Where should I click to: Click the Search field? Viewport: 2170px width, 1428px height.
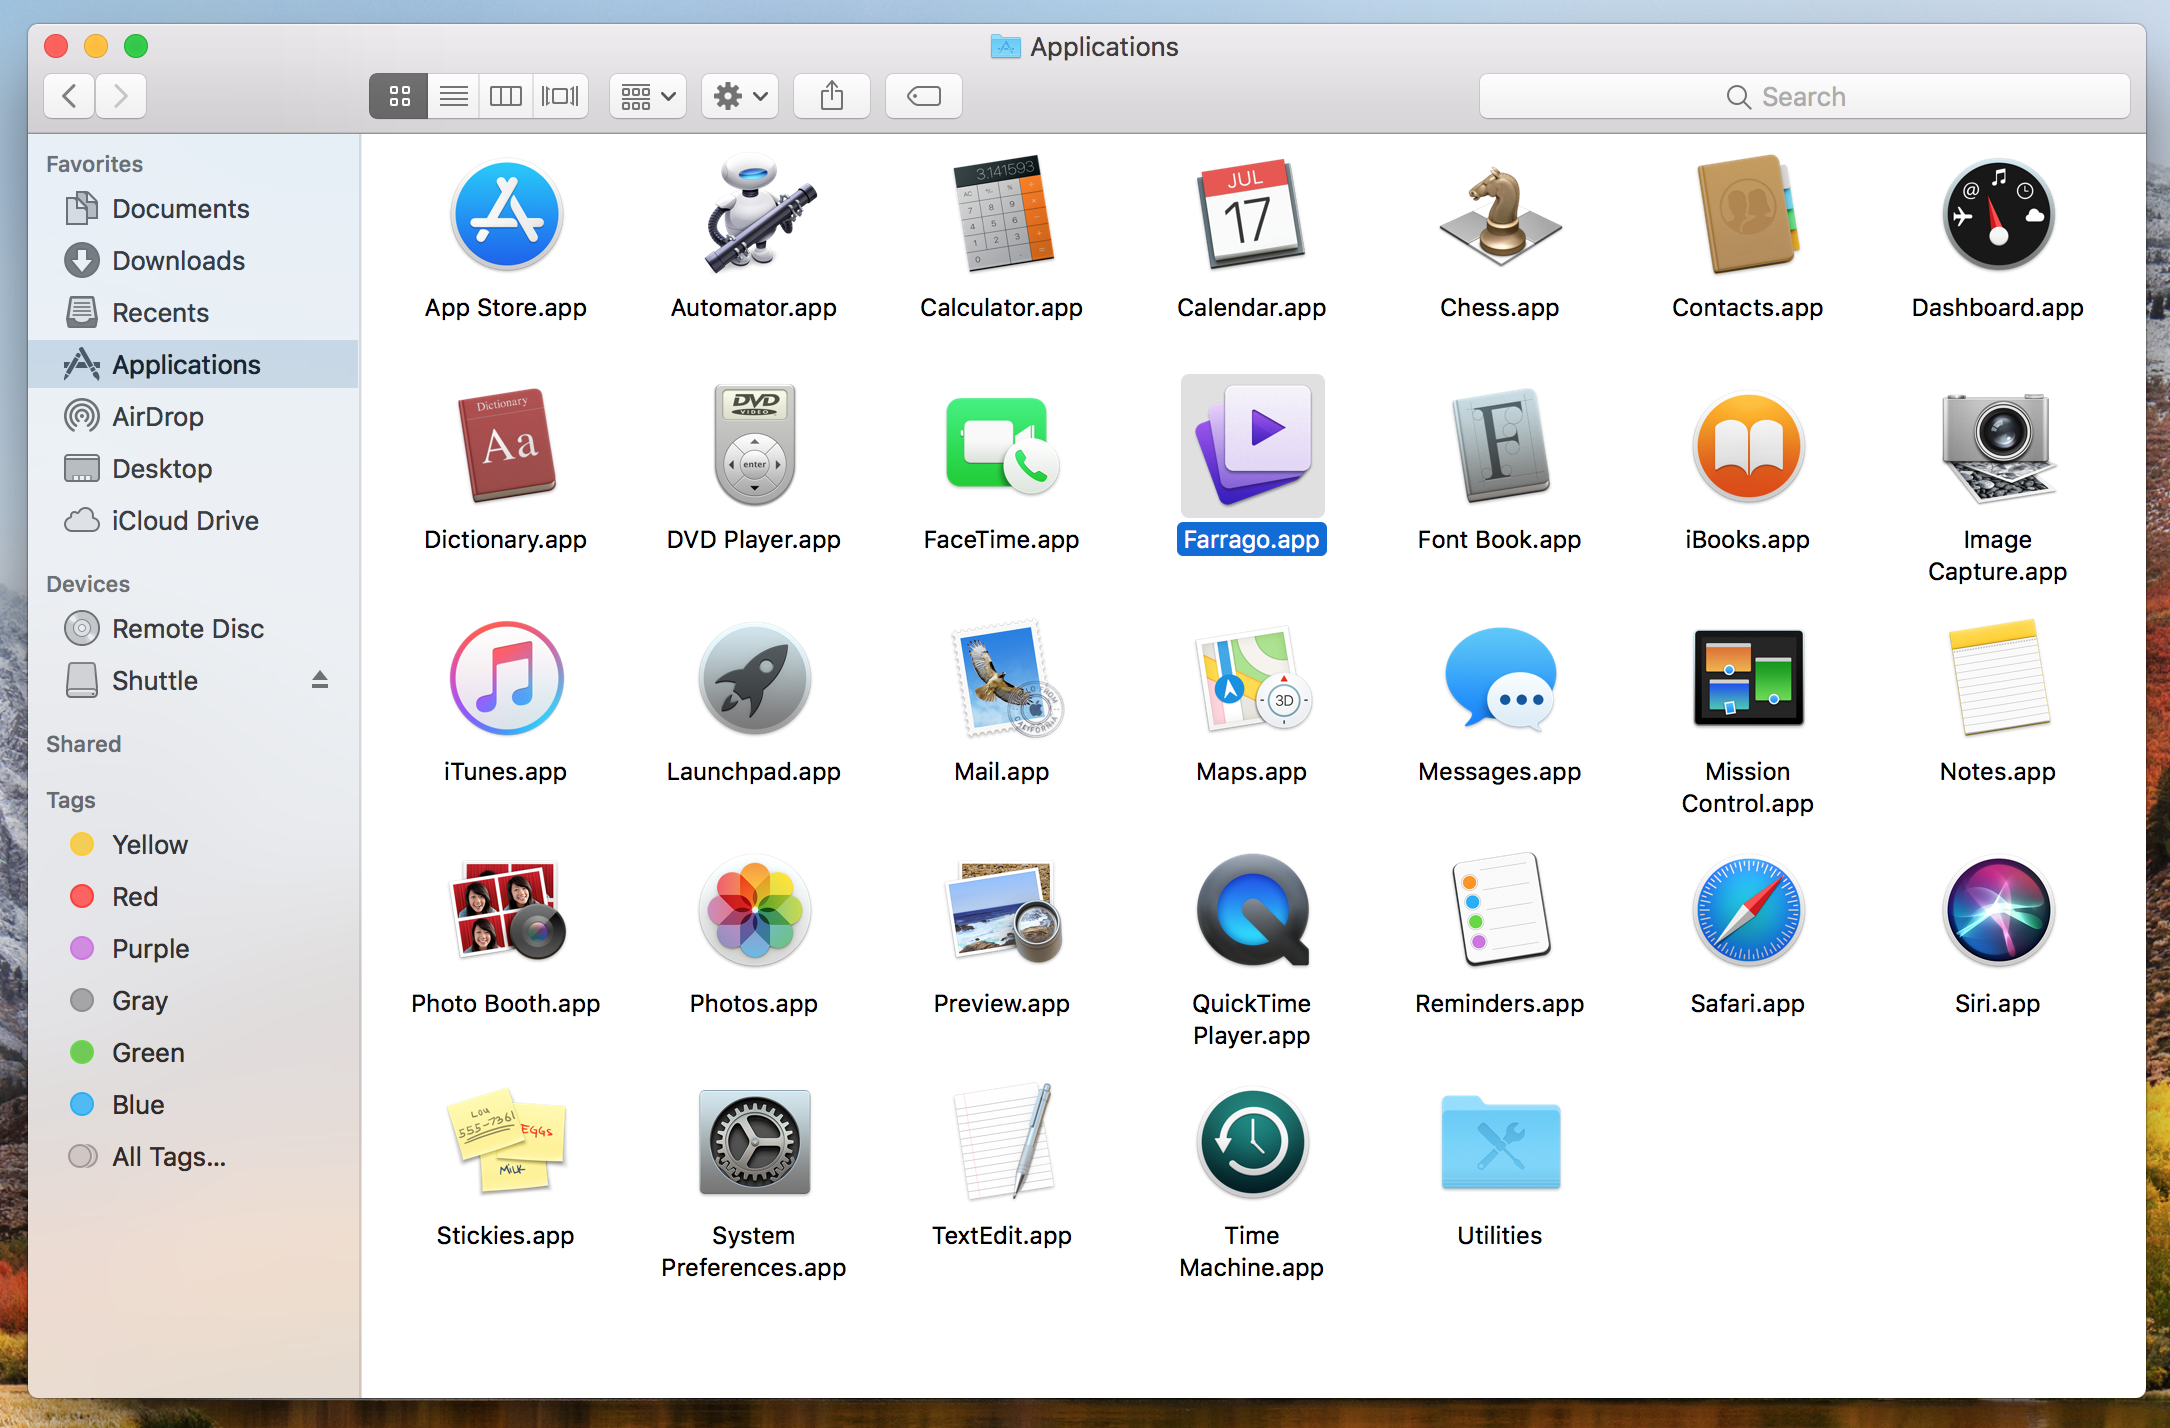1804,96
